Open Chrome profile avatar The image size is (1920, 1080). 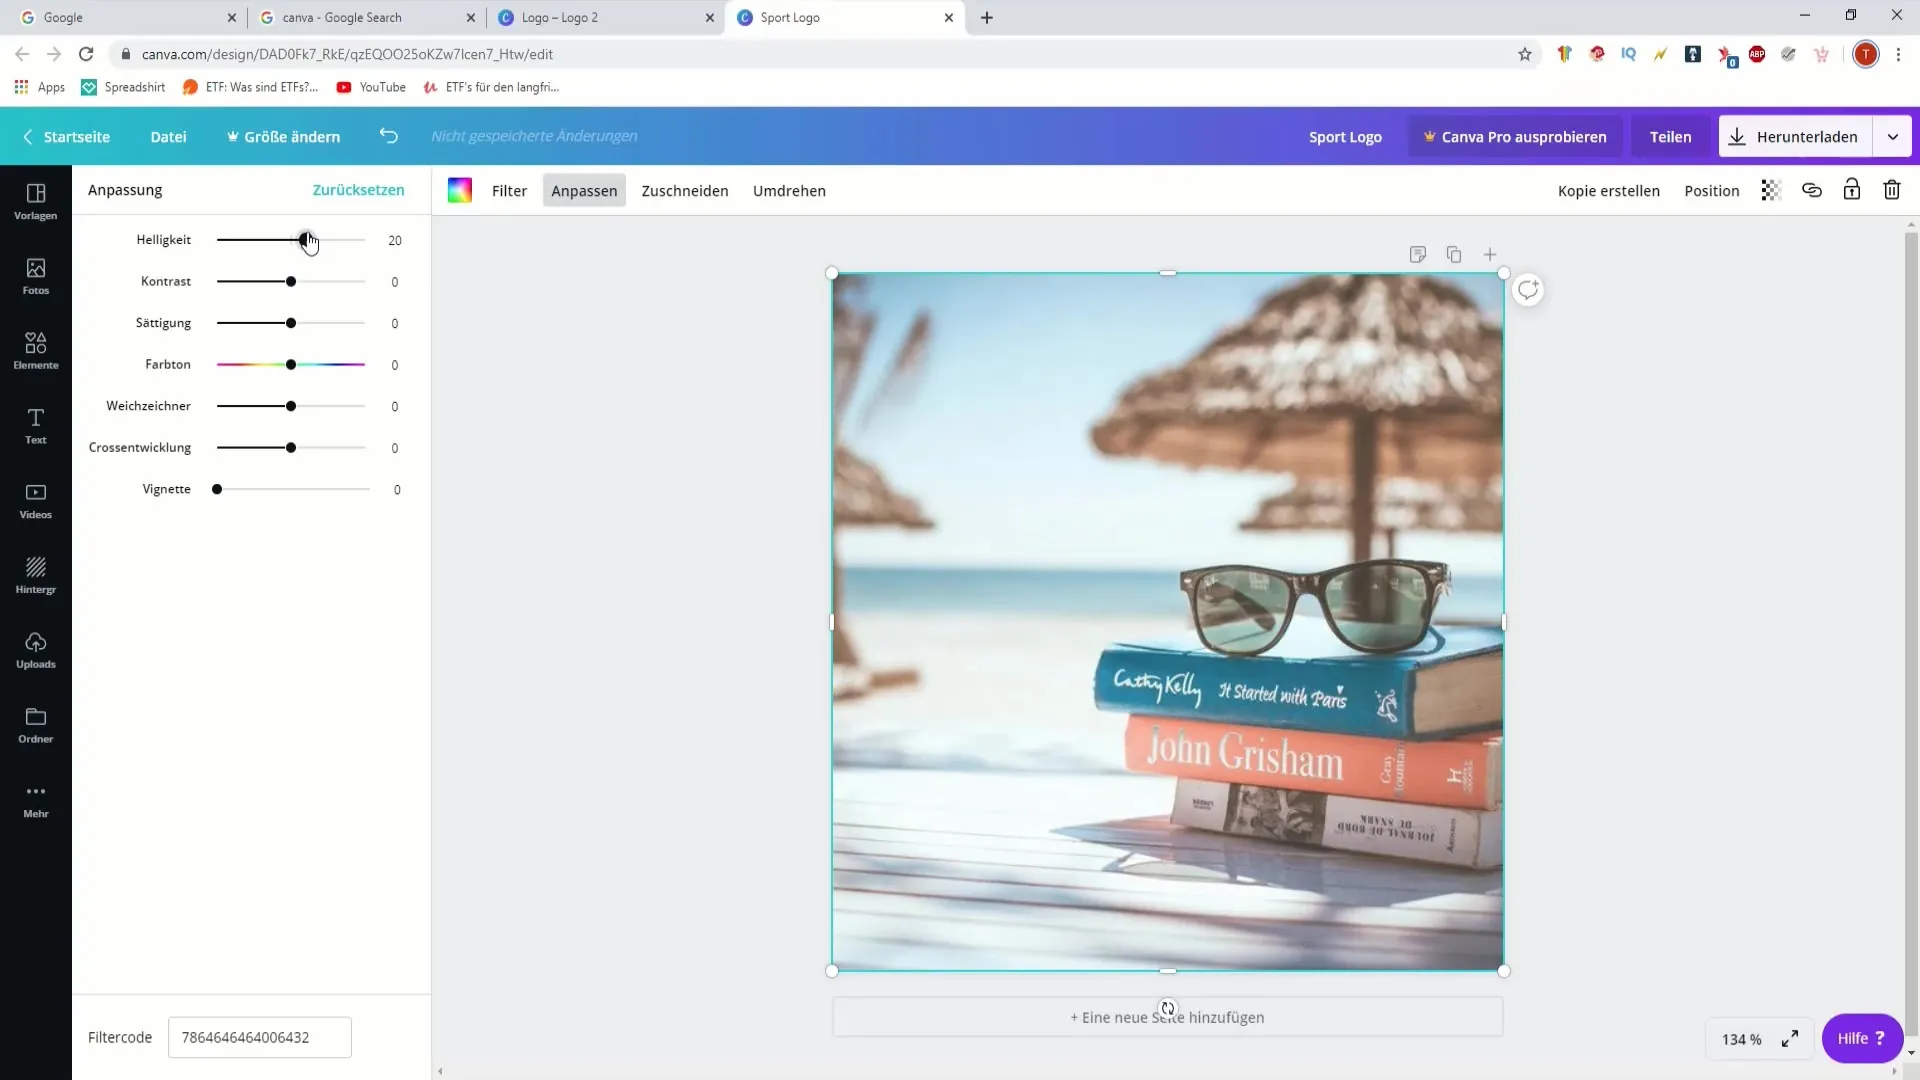pos(1866,54)
